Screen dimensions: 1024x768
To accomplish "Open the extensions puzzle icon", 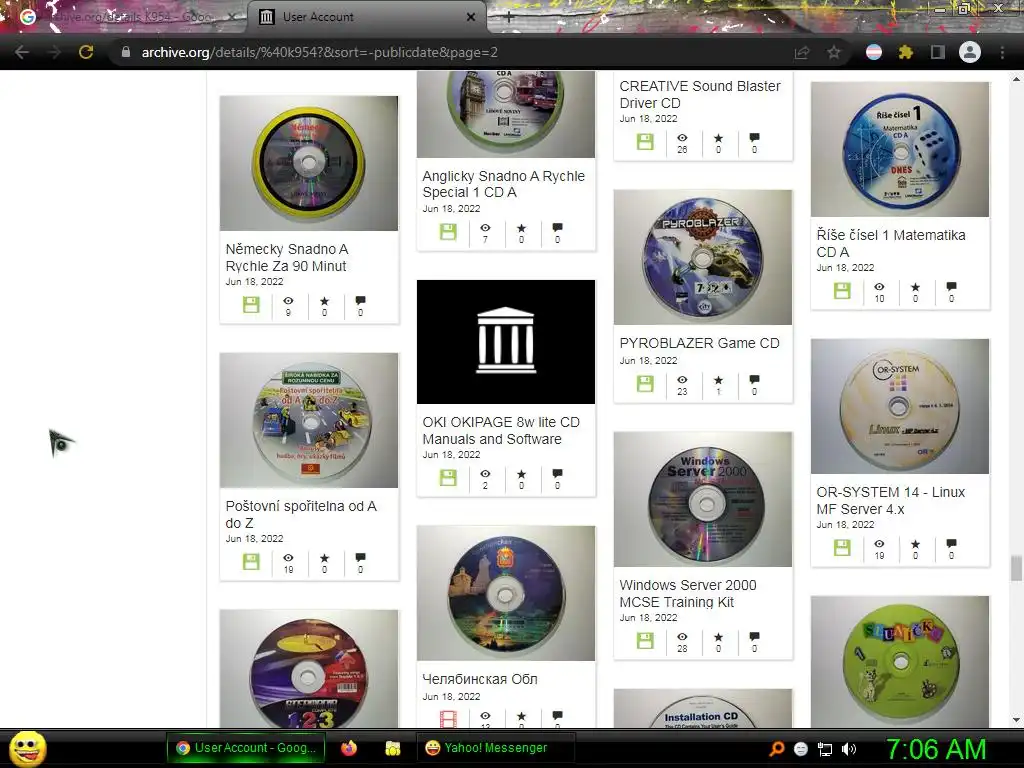I will [x=905, y=52].
